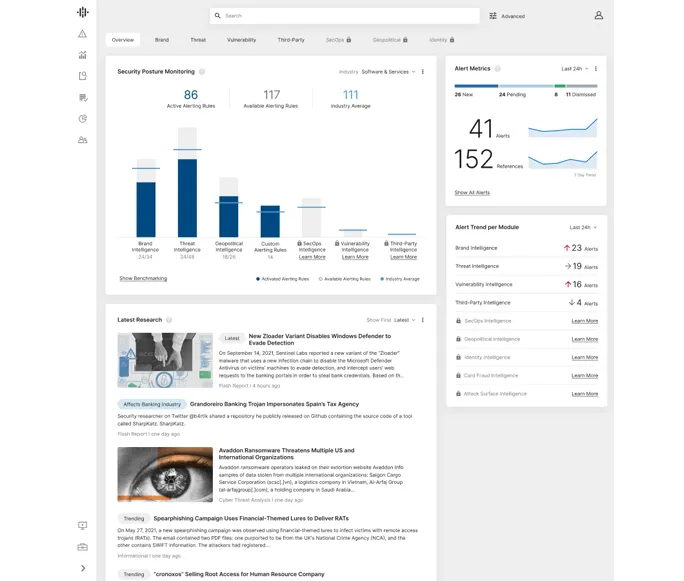Click info icon beside Latest Research
Viewport: 684px width, 581px height.
tap(169, 320)
